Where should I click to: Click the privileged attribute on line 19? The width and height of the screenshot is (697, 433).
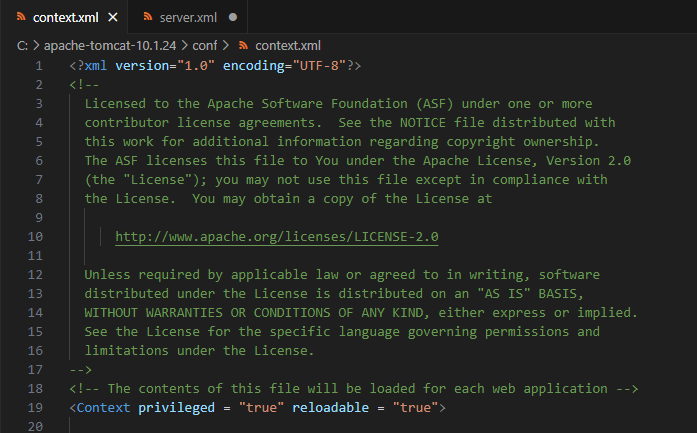pos(176,408)
